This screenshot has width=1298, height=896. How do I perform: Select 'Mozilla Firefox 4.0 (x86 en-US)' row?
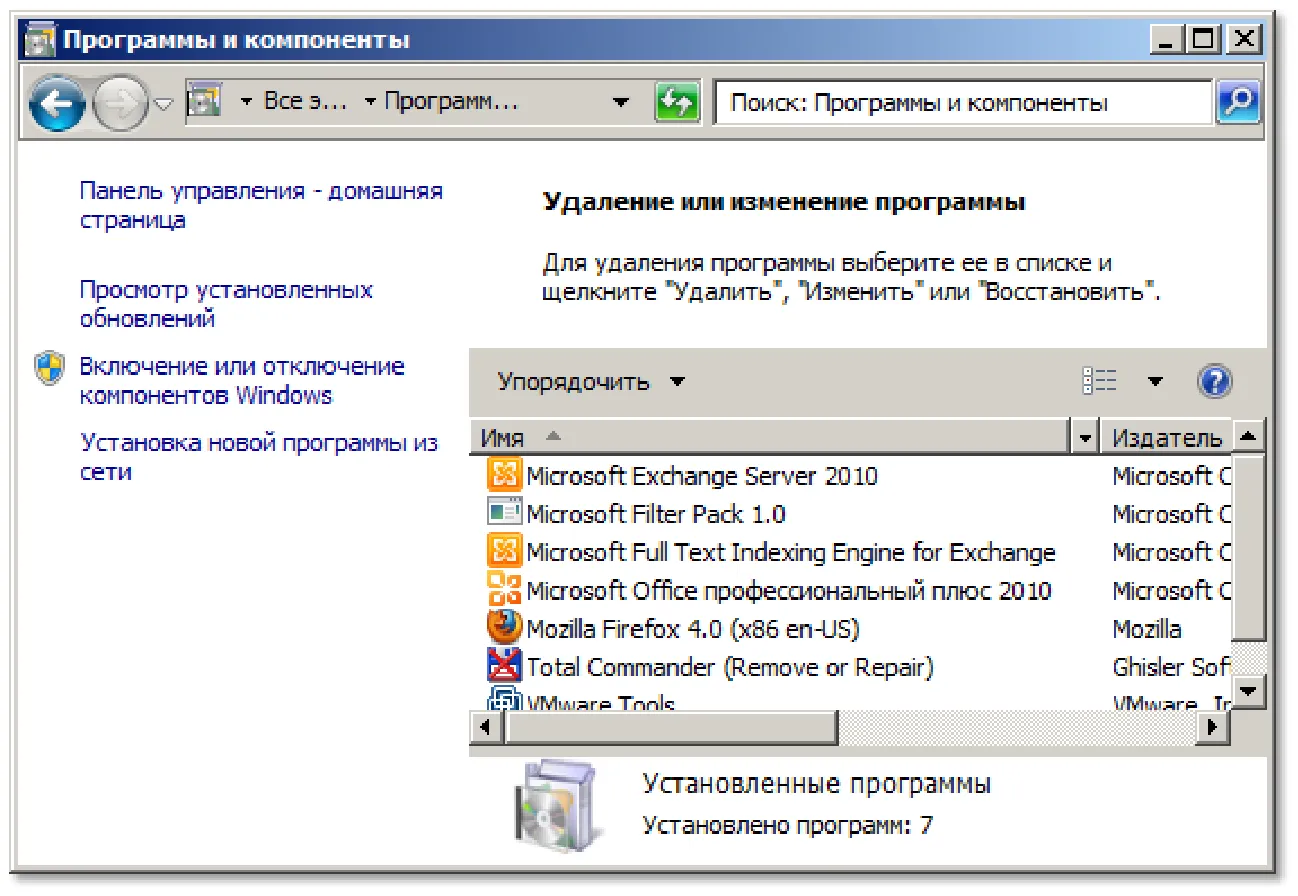click(x=850, y=629)
